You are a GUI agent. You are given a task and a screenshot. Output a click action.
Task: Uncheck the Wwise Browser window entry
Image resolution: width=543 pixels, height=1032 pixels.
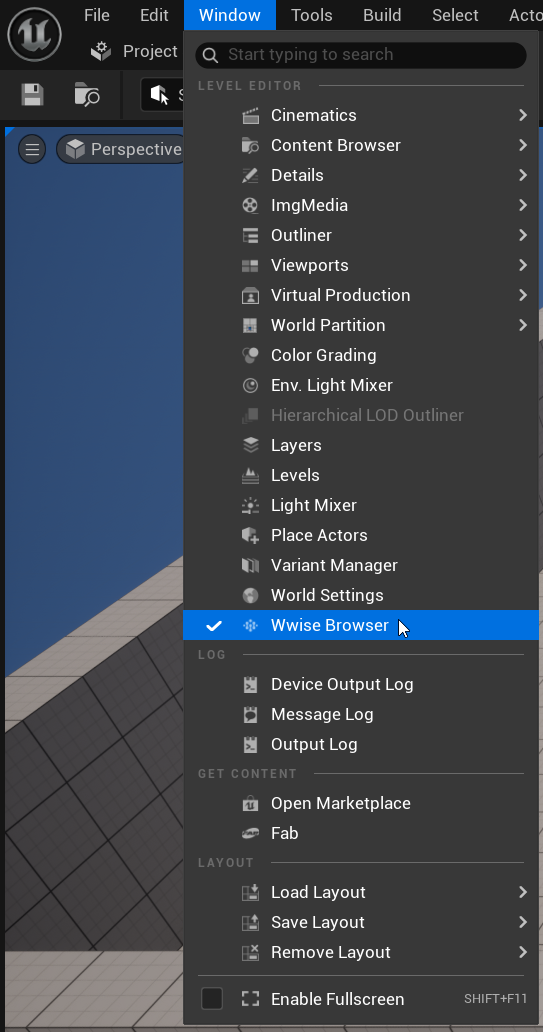click(x=361, y=625)
